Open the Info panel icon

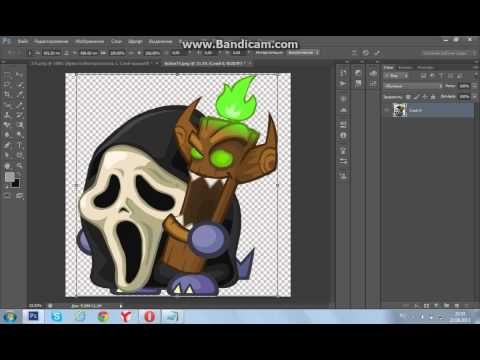tap(343, 135)
